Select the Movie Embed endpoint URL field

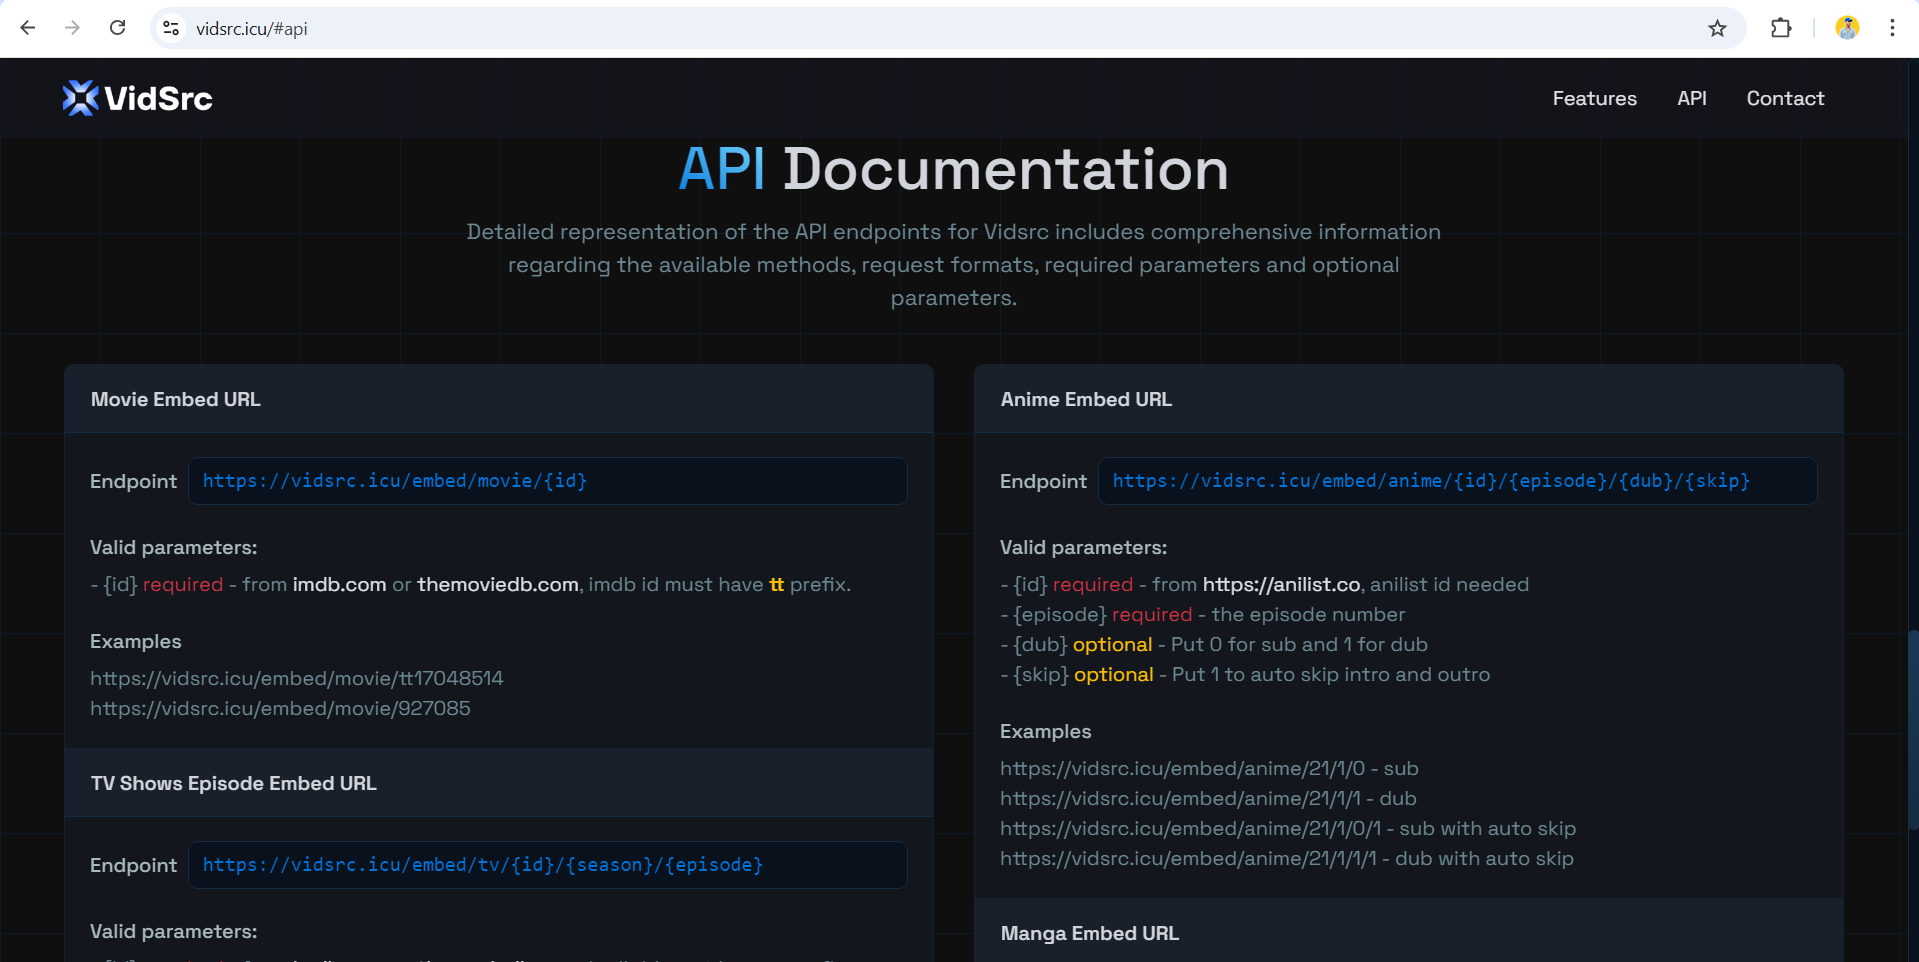548,481
